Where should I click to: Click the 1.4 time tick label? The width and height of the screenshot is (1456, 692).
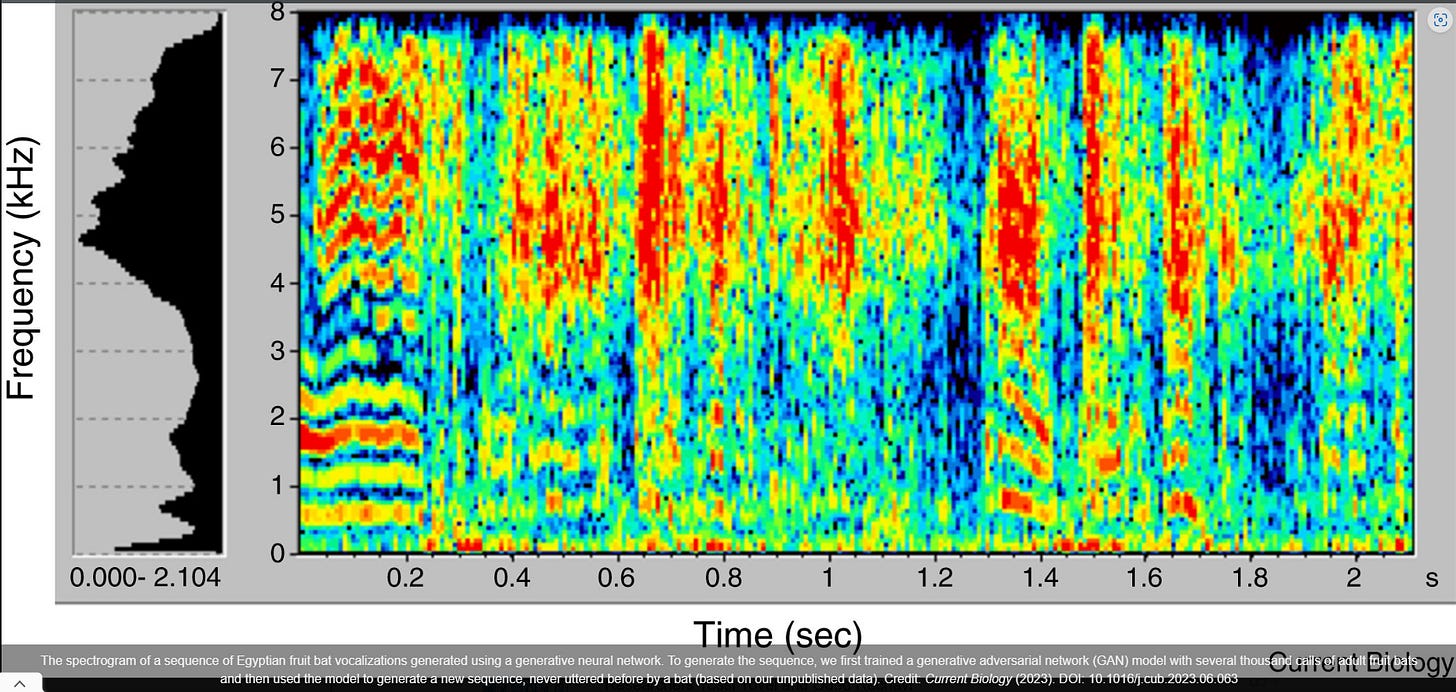(x=1040, y=580)
